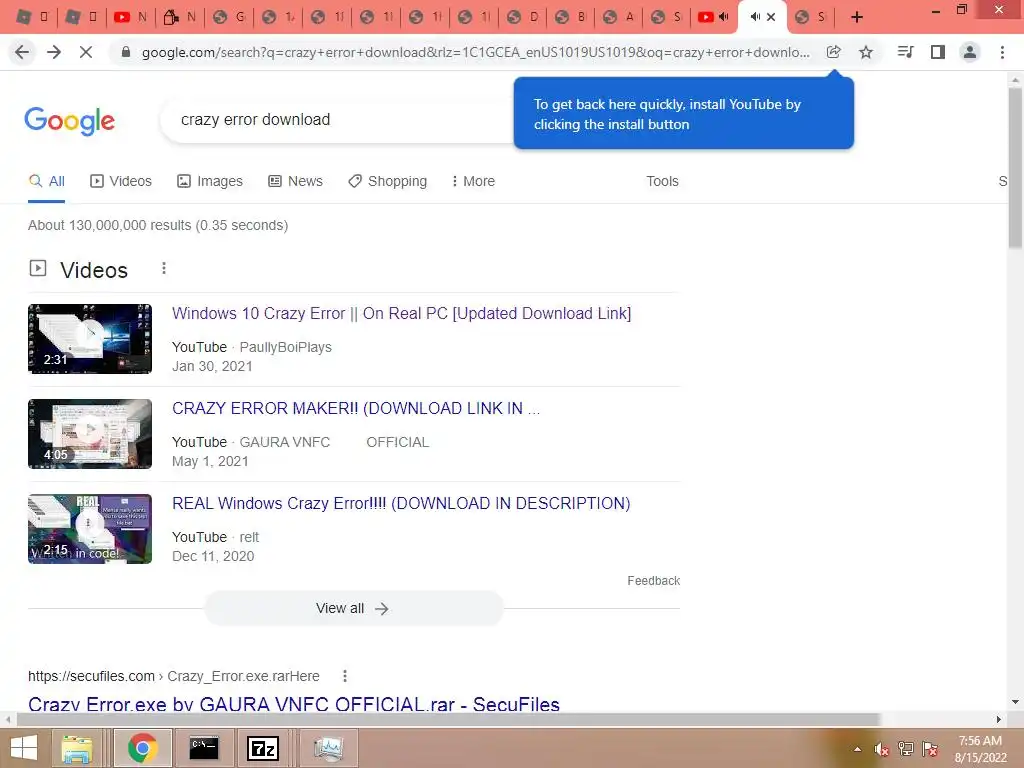
Task: Open REAL Windows Crazy Error link
Action: pos(401,504)
